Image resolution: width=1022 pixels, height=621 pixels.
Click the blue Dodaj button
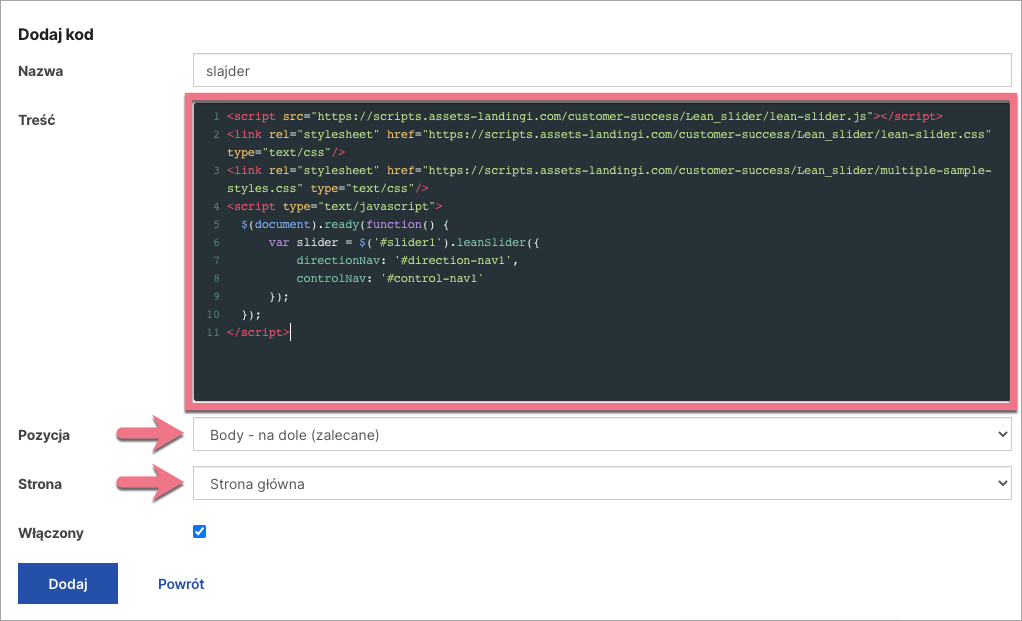[x=67, y=583]
